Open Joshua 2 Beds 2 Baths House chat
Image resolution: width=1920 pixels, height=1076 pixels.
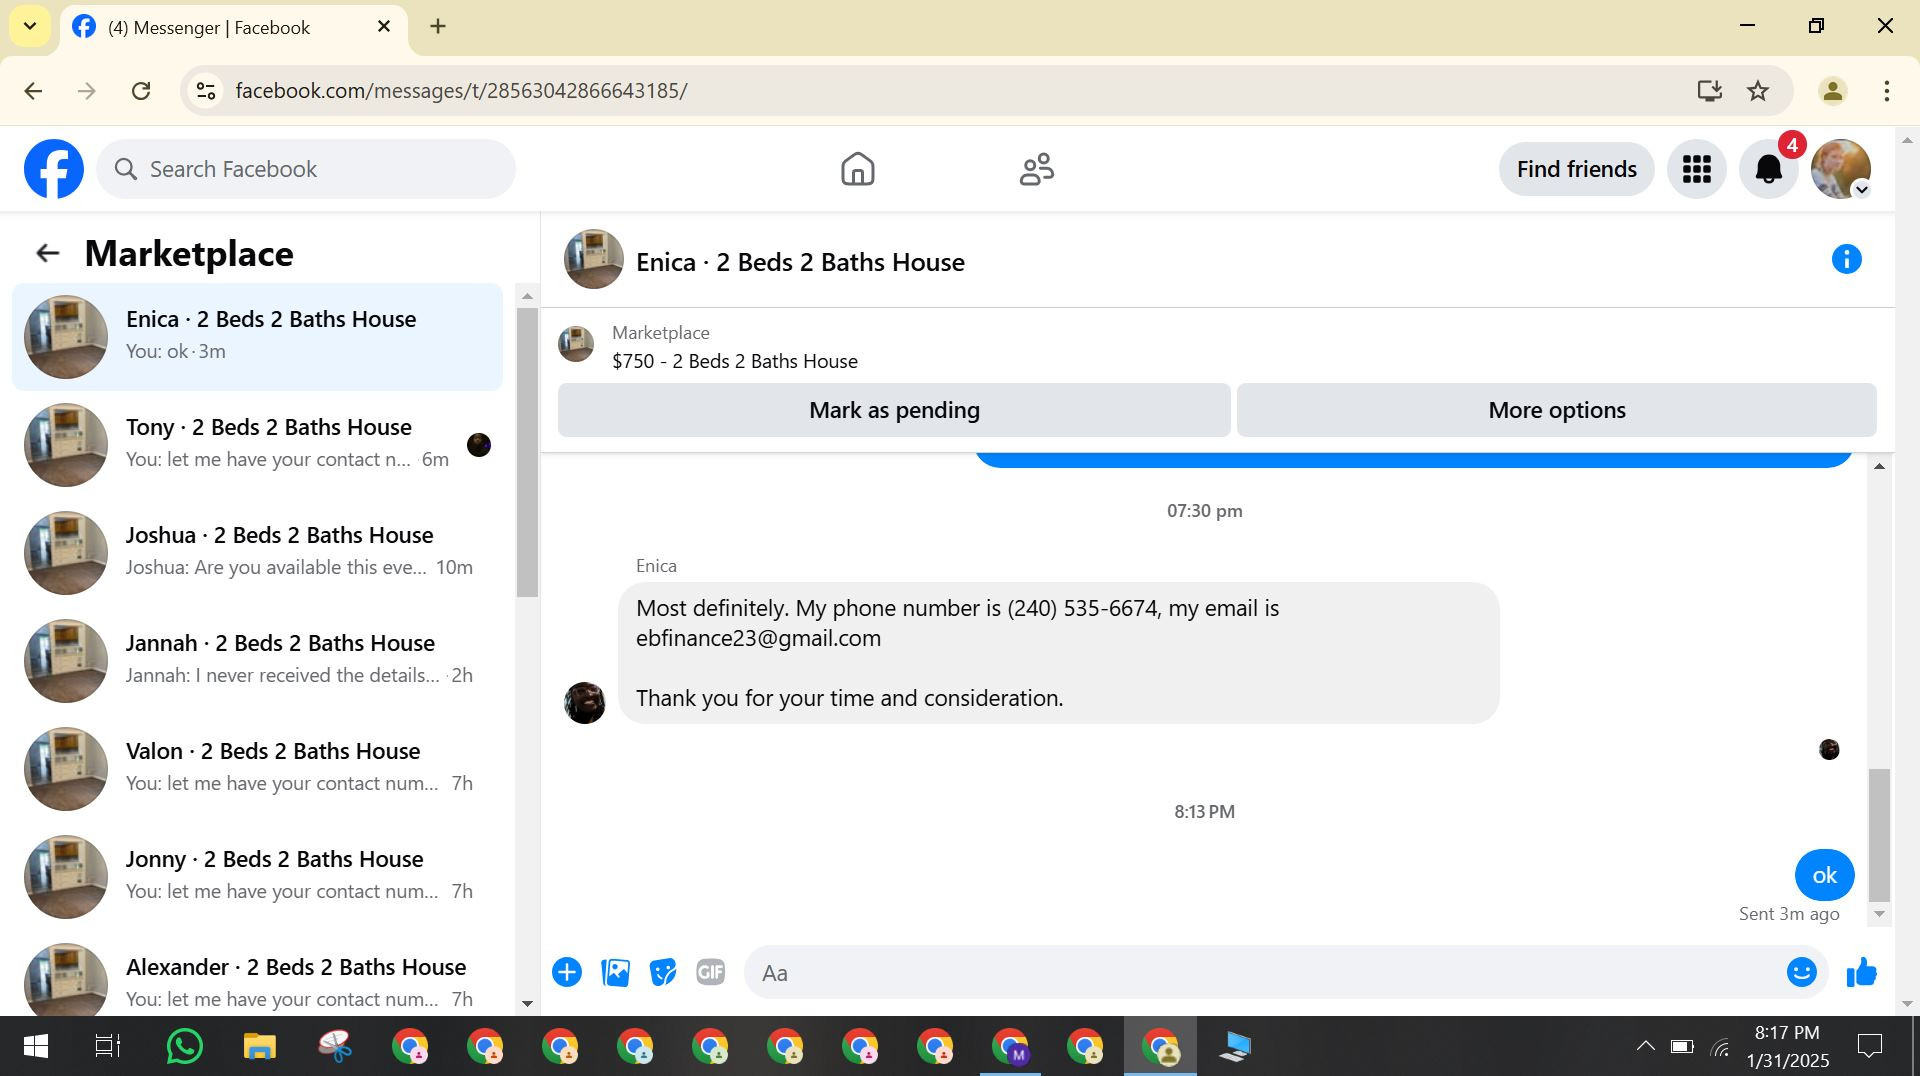(x=257, y=553)
